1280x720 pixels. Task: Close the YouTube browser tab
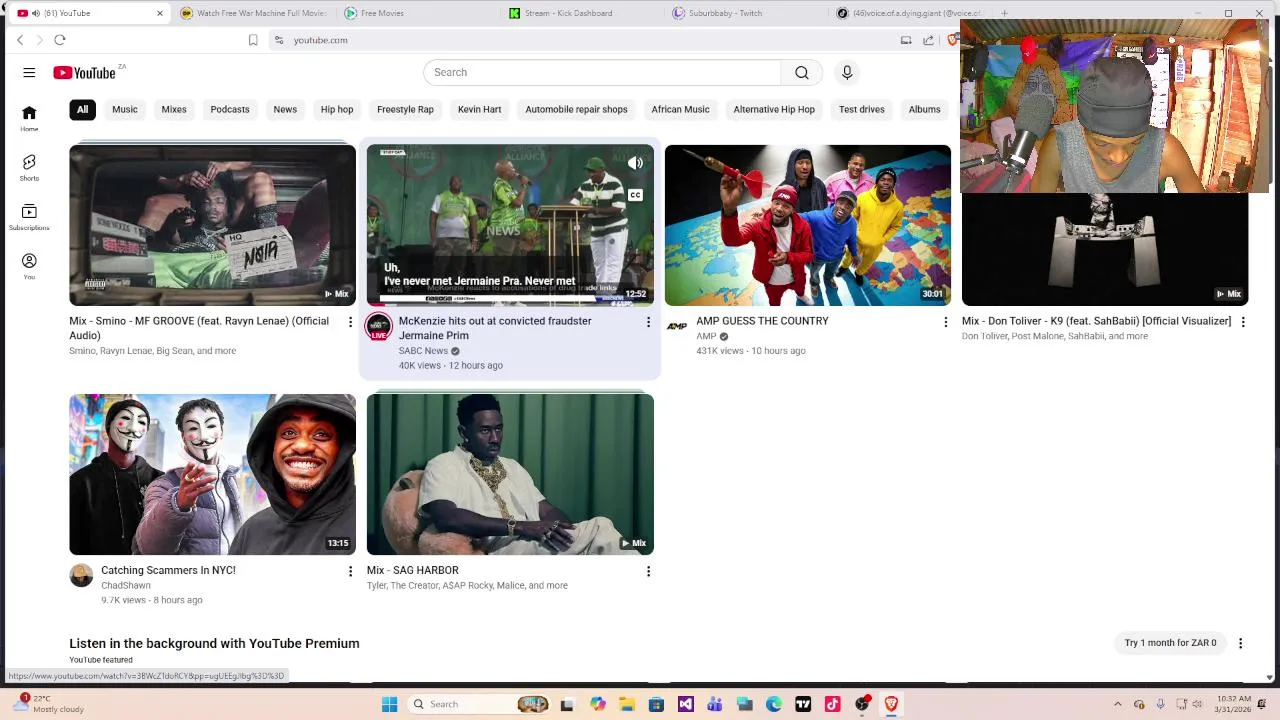click(159, 13)
